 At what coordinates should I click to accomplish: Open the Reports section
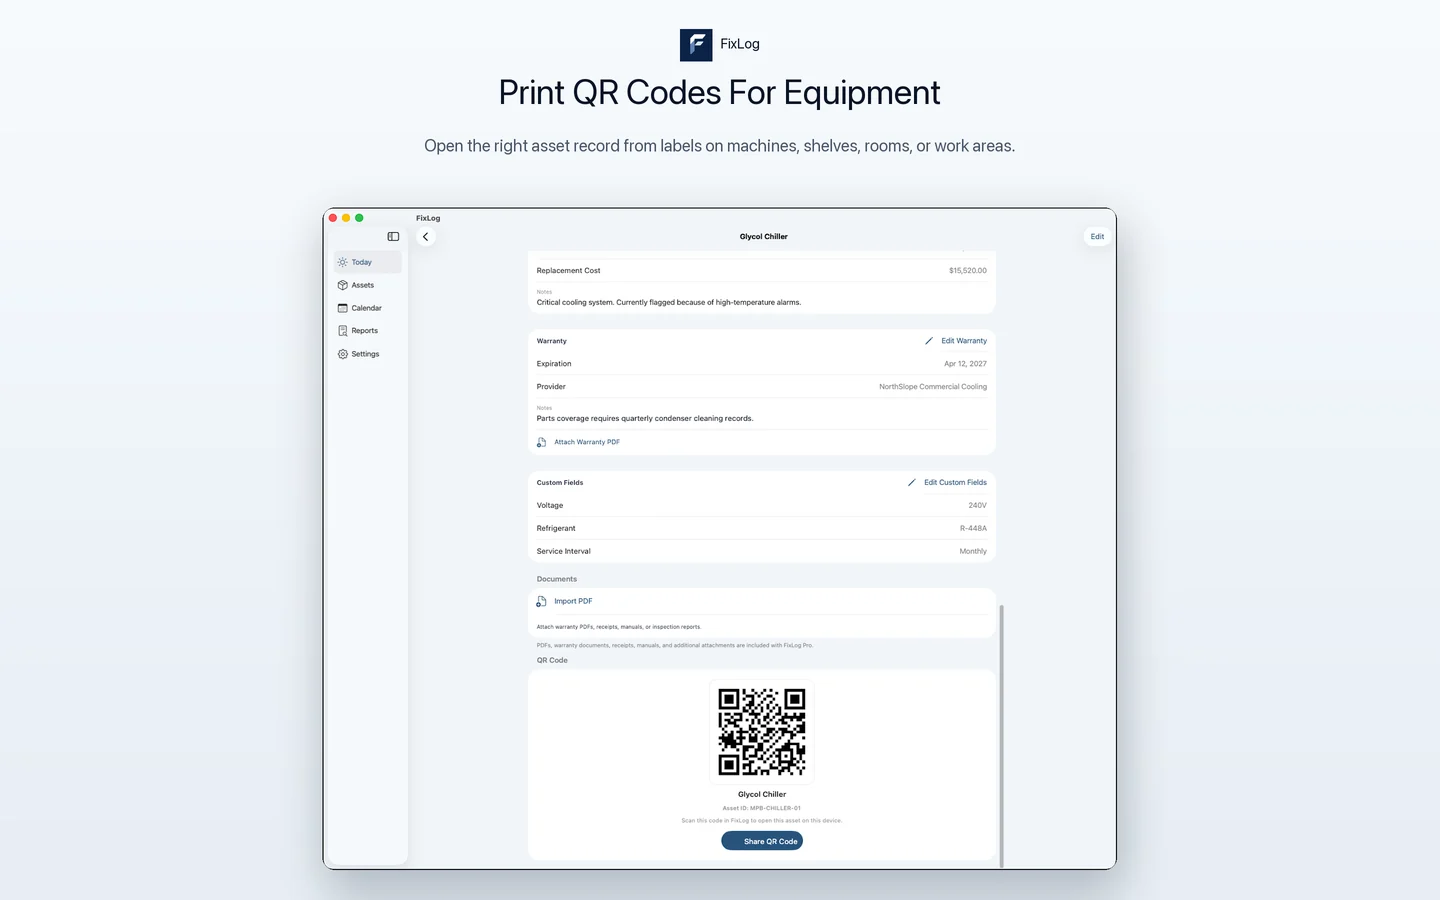pyautogui.click(x=368, y=331)
